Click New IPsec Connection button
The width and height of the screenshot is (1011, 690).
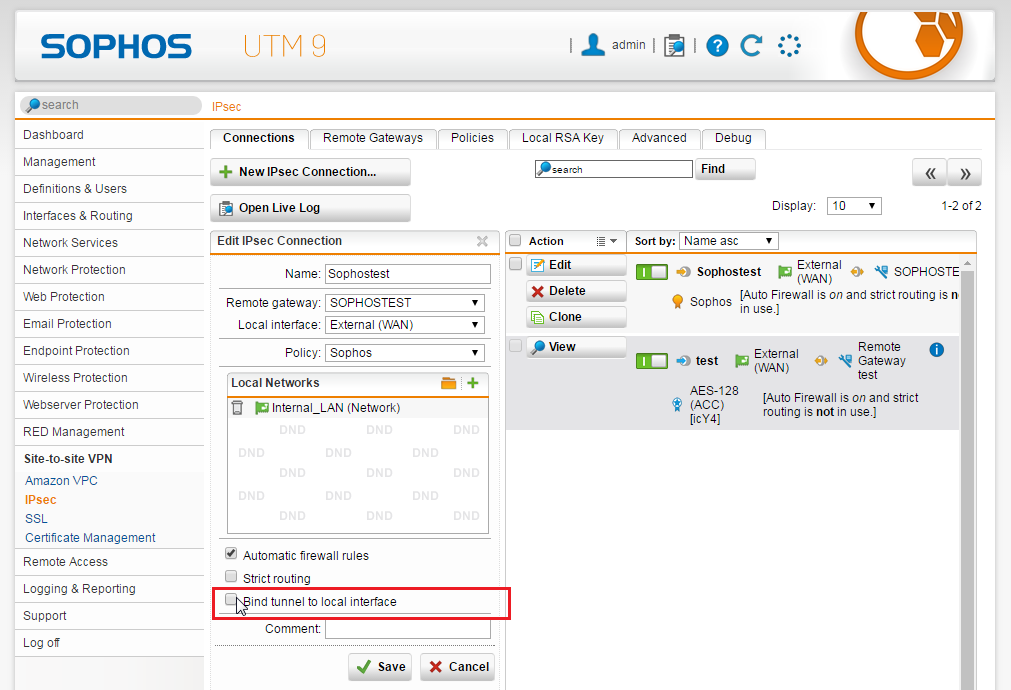(310, 172)
